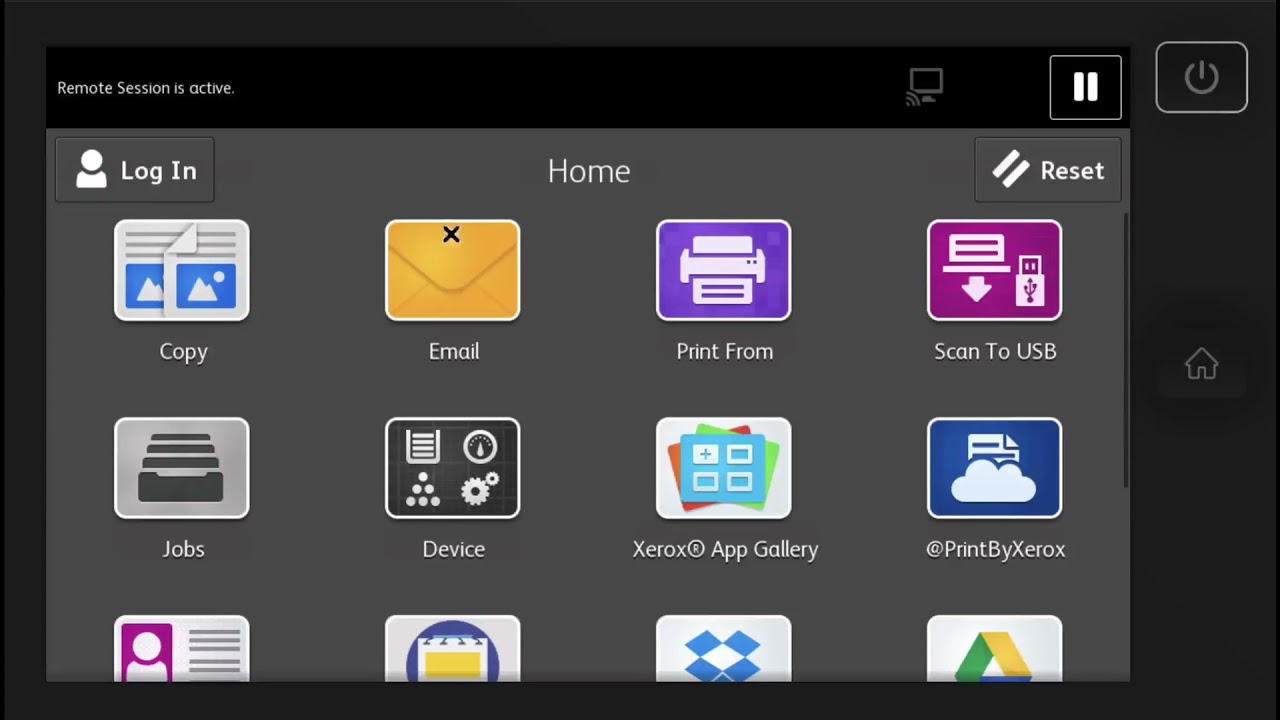Open the Copy app

pos(182,270)
